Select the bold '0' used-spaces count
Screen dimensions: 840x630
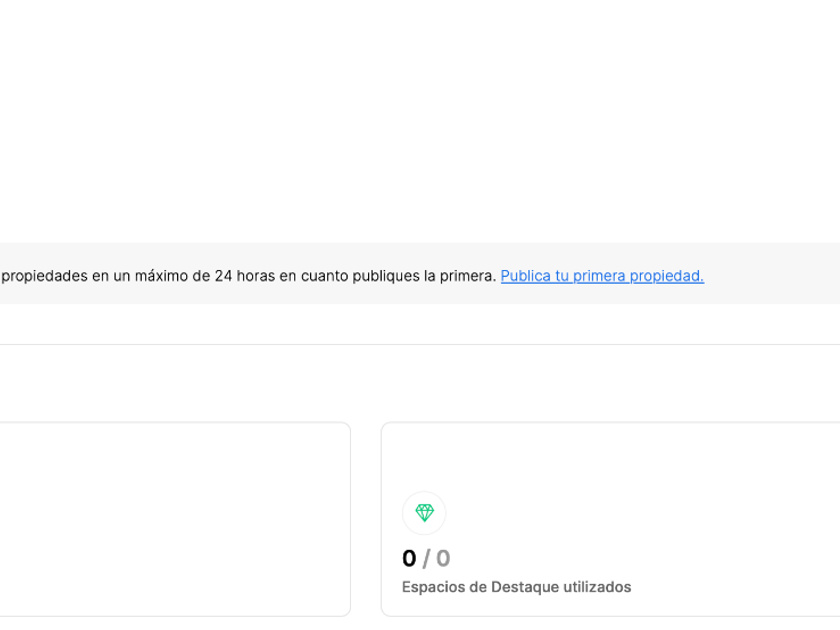409,558
